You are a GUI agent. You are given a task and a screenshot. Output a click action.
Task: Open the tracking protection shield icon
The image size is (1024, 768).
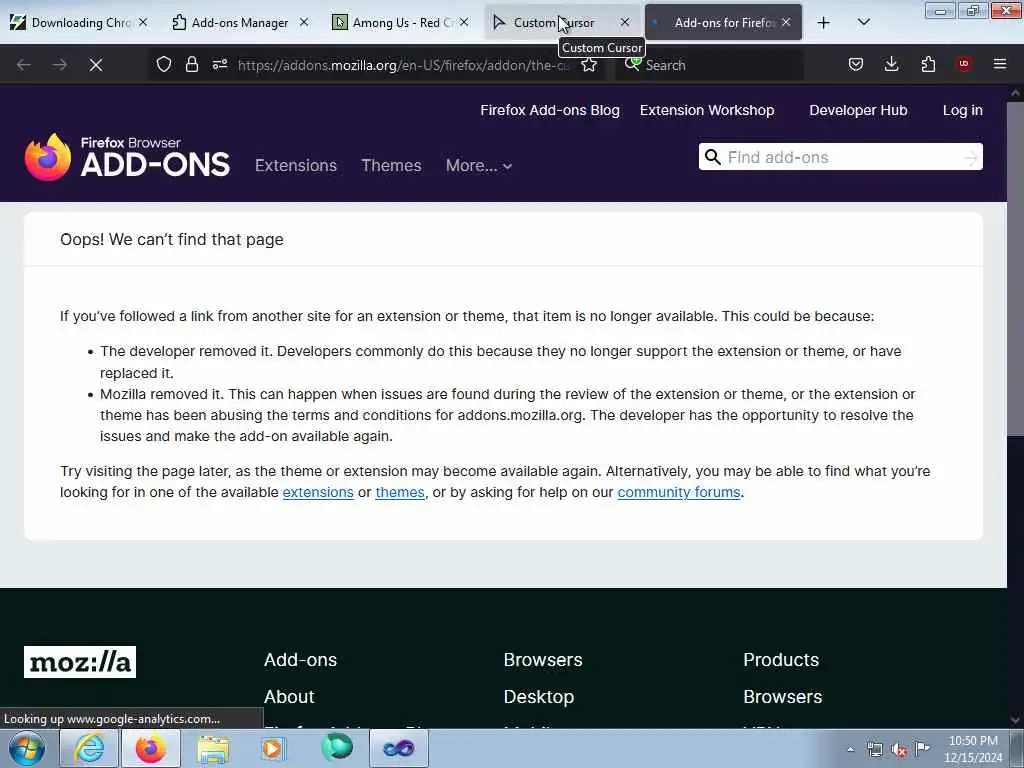tap(164, 65)
